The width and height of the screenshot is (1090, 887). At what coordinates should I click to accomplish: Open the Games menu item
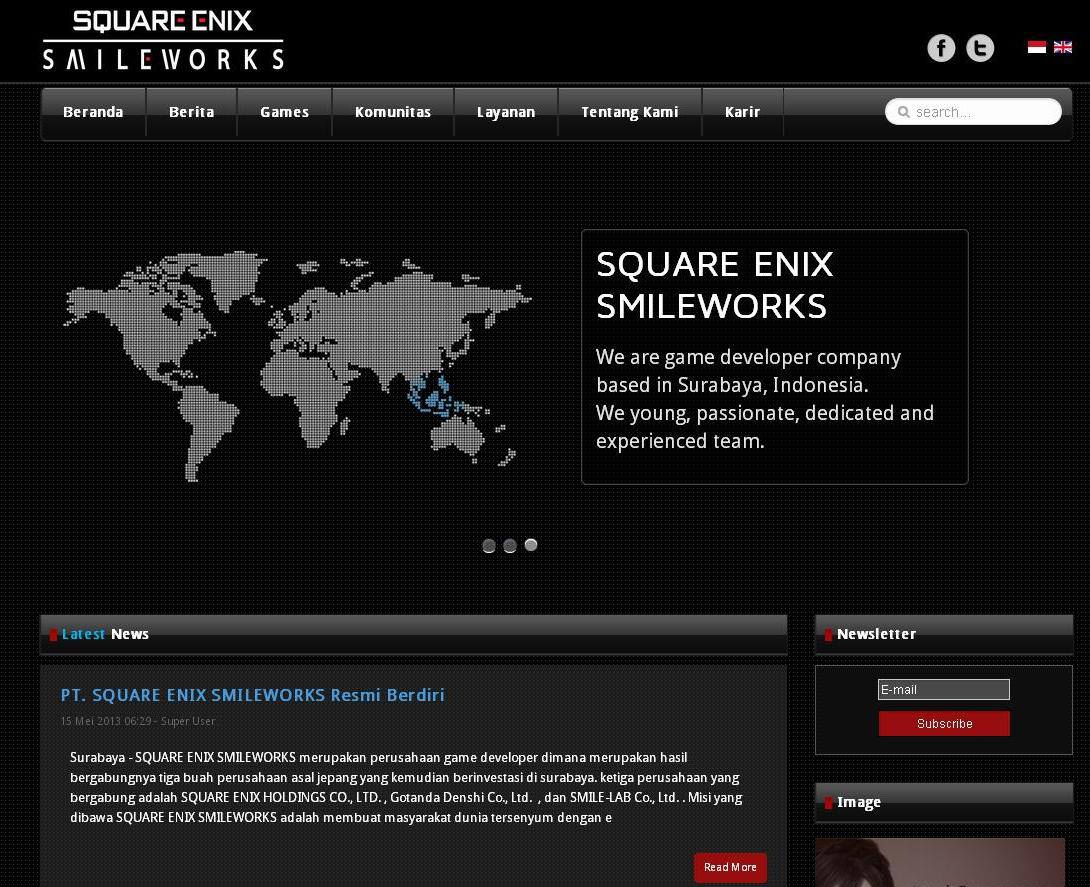coord(284,112)
